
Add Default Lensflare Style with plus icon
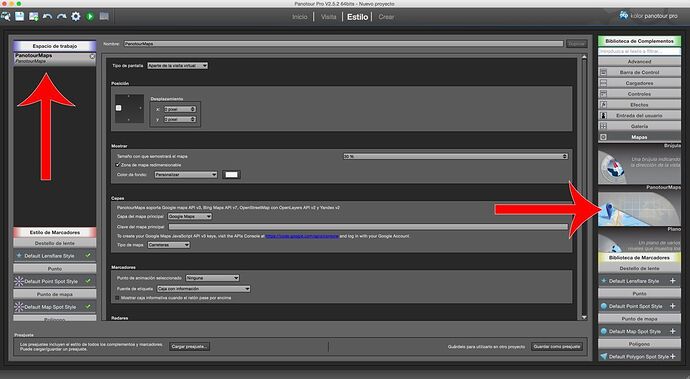point(672,280)
